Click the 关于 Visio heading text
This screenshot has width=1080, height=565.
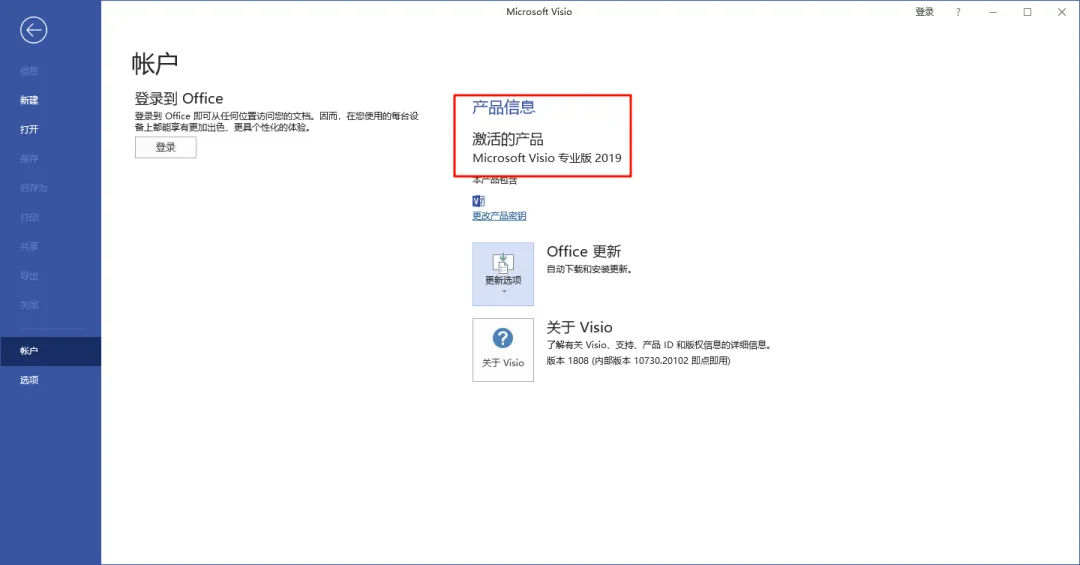pos(579,327)
